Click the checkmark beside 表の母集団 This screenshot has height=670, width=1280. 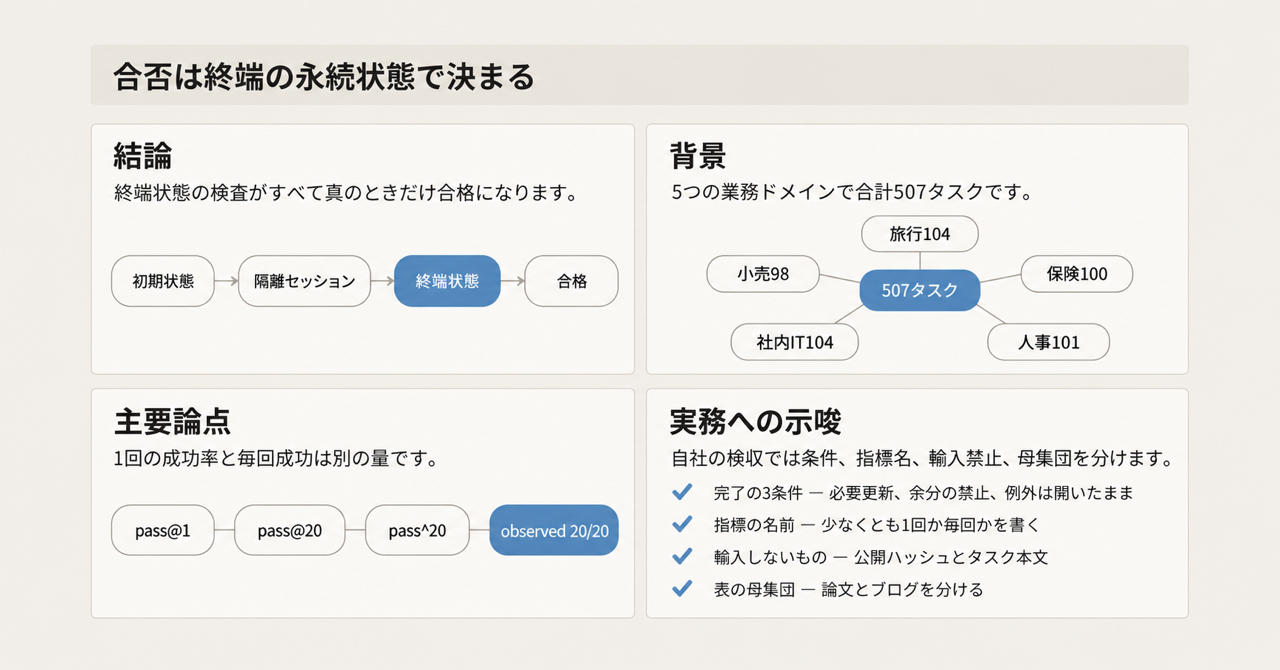(683, 589)
